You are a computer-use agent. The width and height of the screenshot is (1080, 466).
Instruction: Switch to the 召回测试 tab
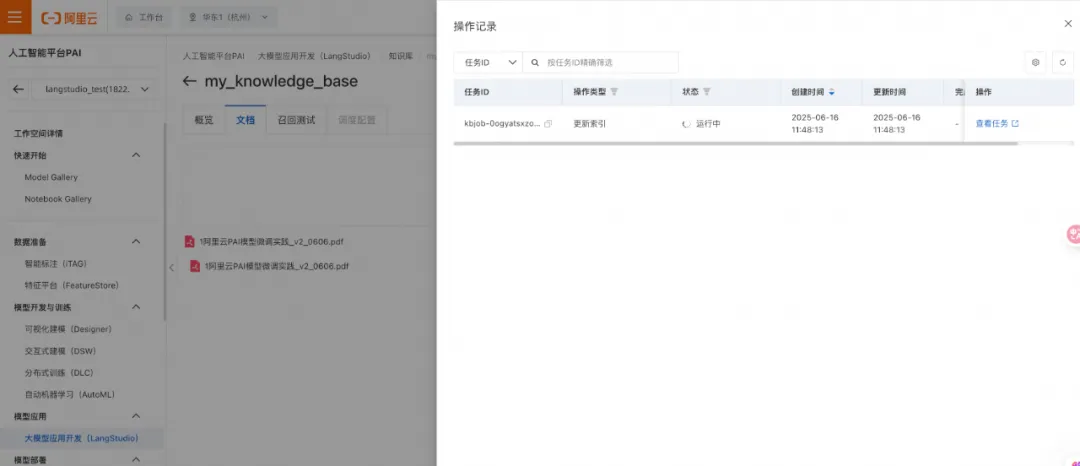(296, 120)
